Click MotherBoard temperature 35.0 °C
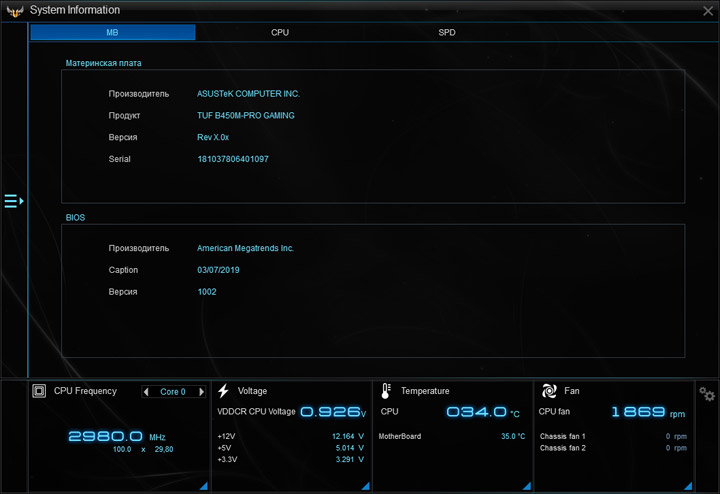 pos(513,436)
